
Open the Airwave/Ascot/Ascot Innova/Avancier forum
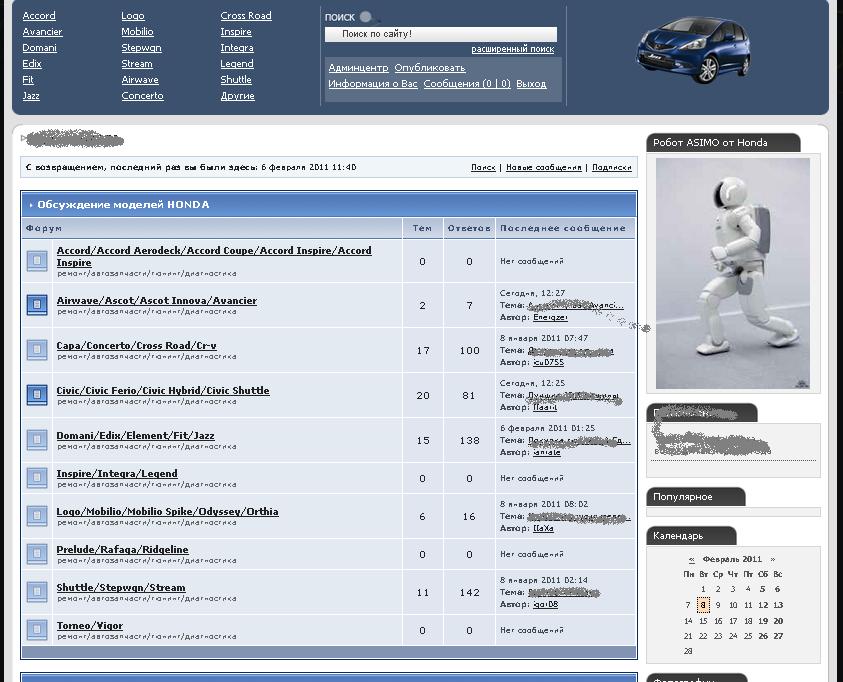coord(156,300)
